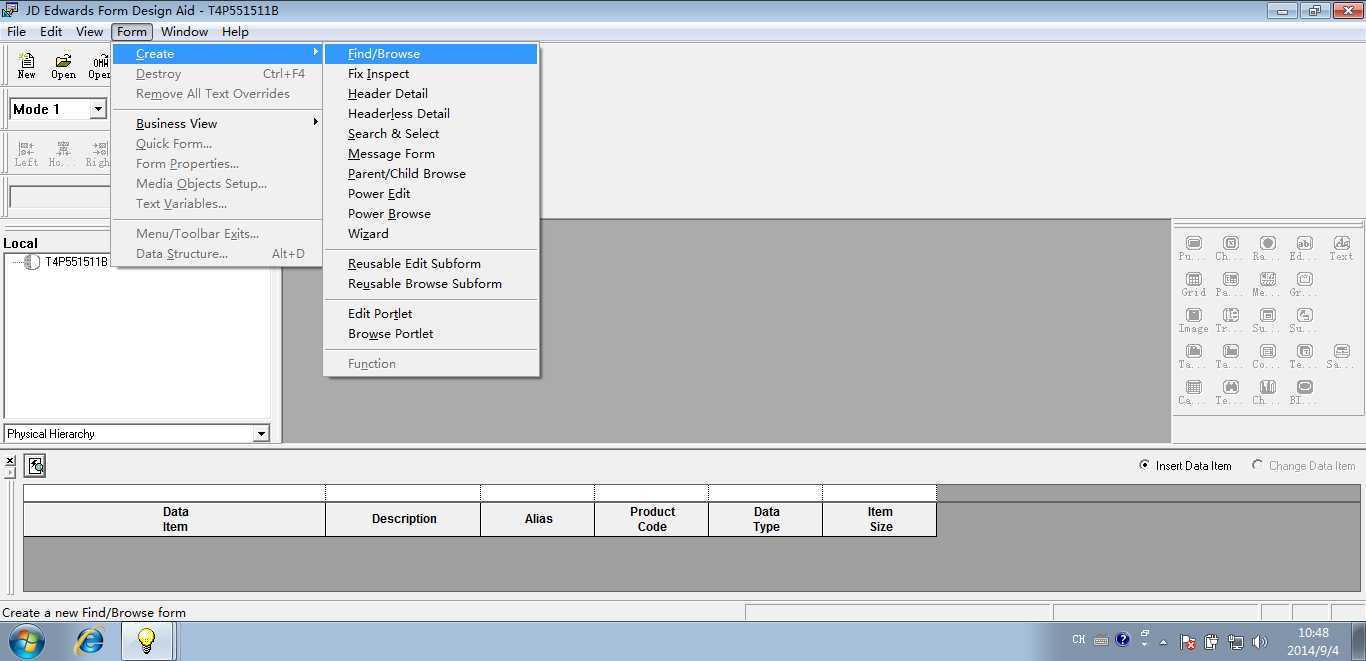Open the Business View submenu
1366x661 pixels.
(x=217, y=123)
